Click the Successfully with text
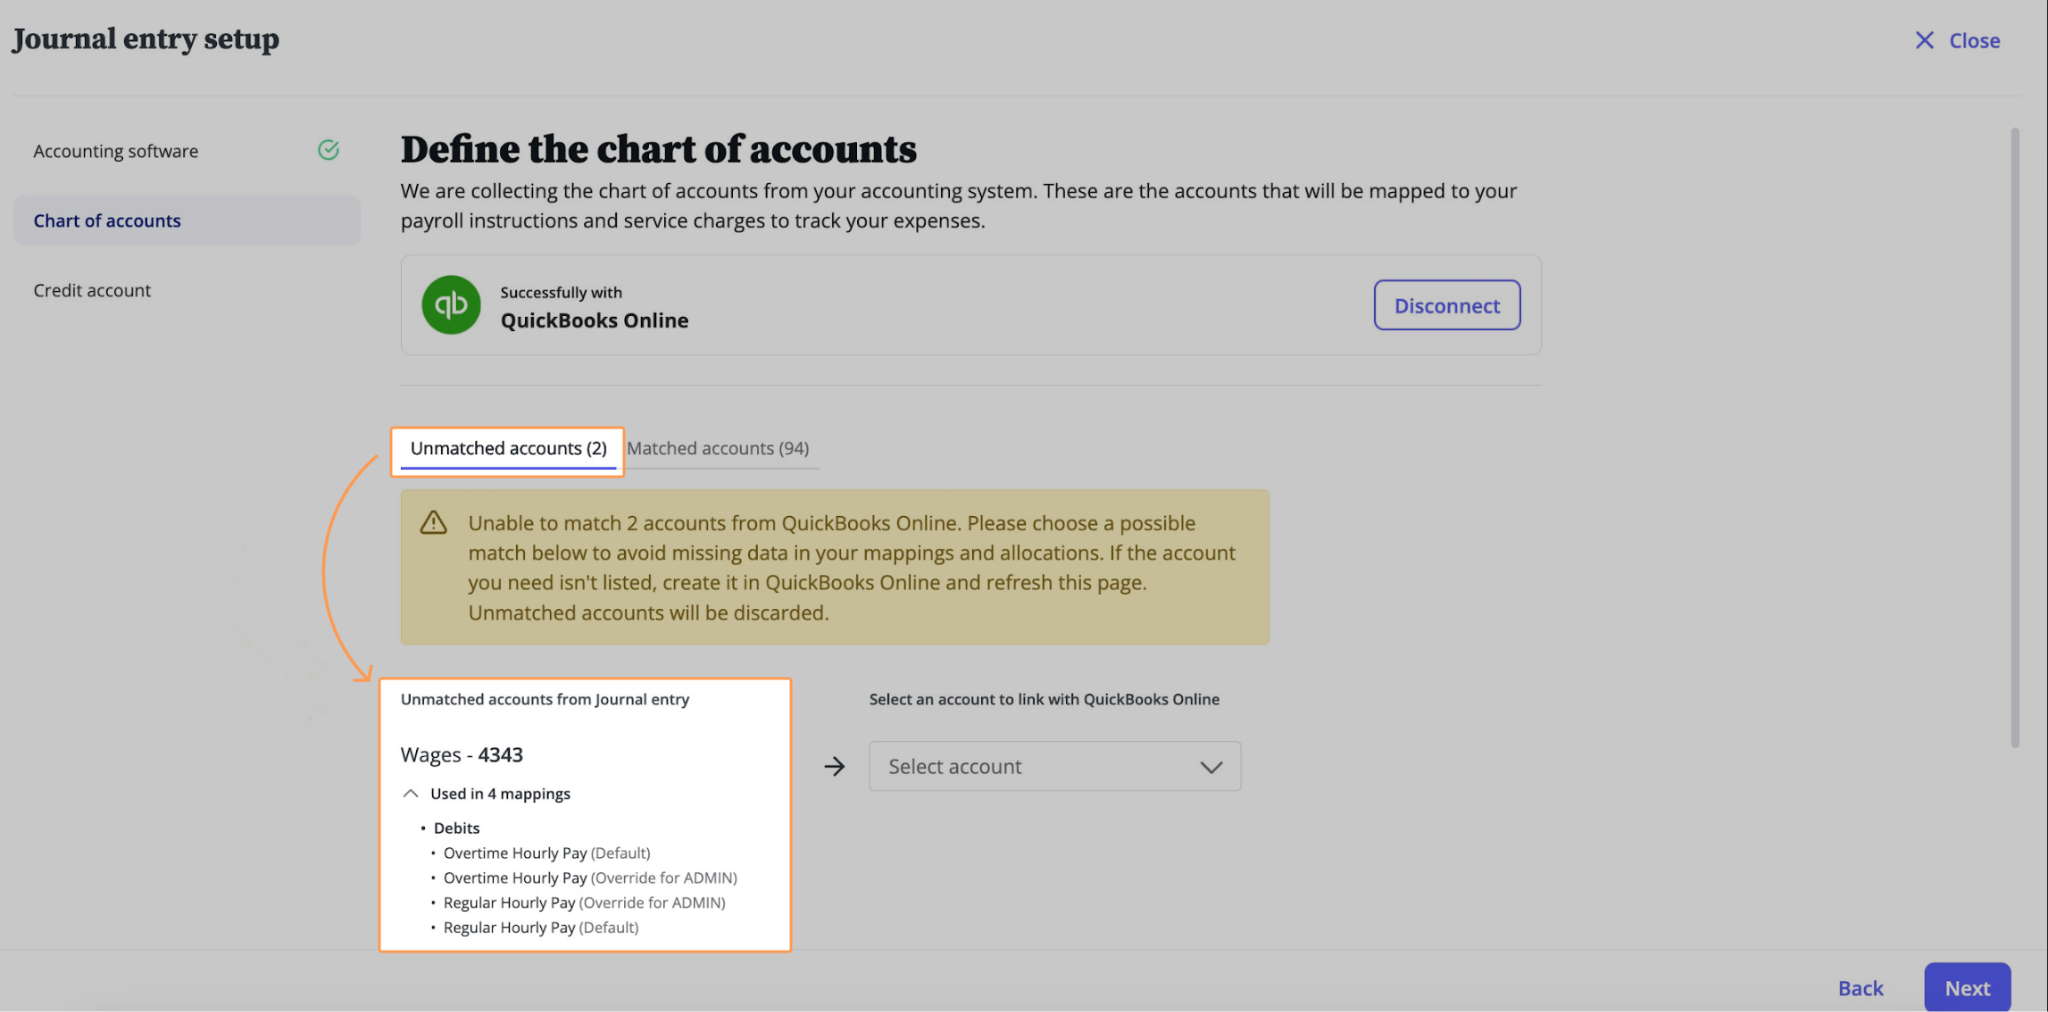Screen dimensions: 2048x1012 point(561,292)
